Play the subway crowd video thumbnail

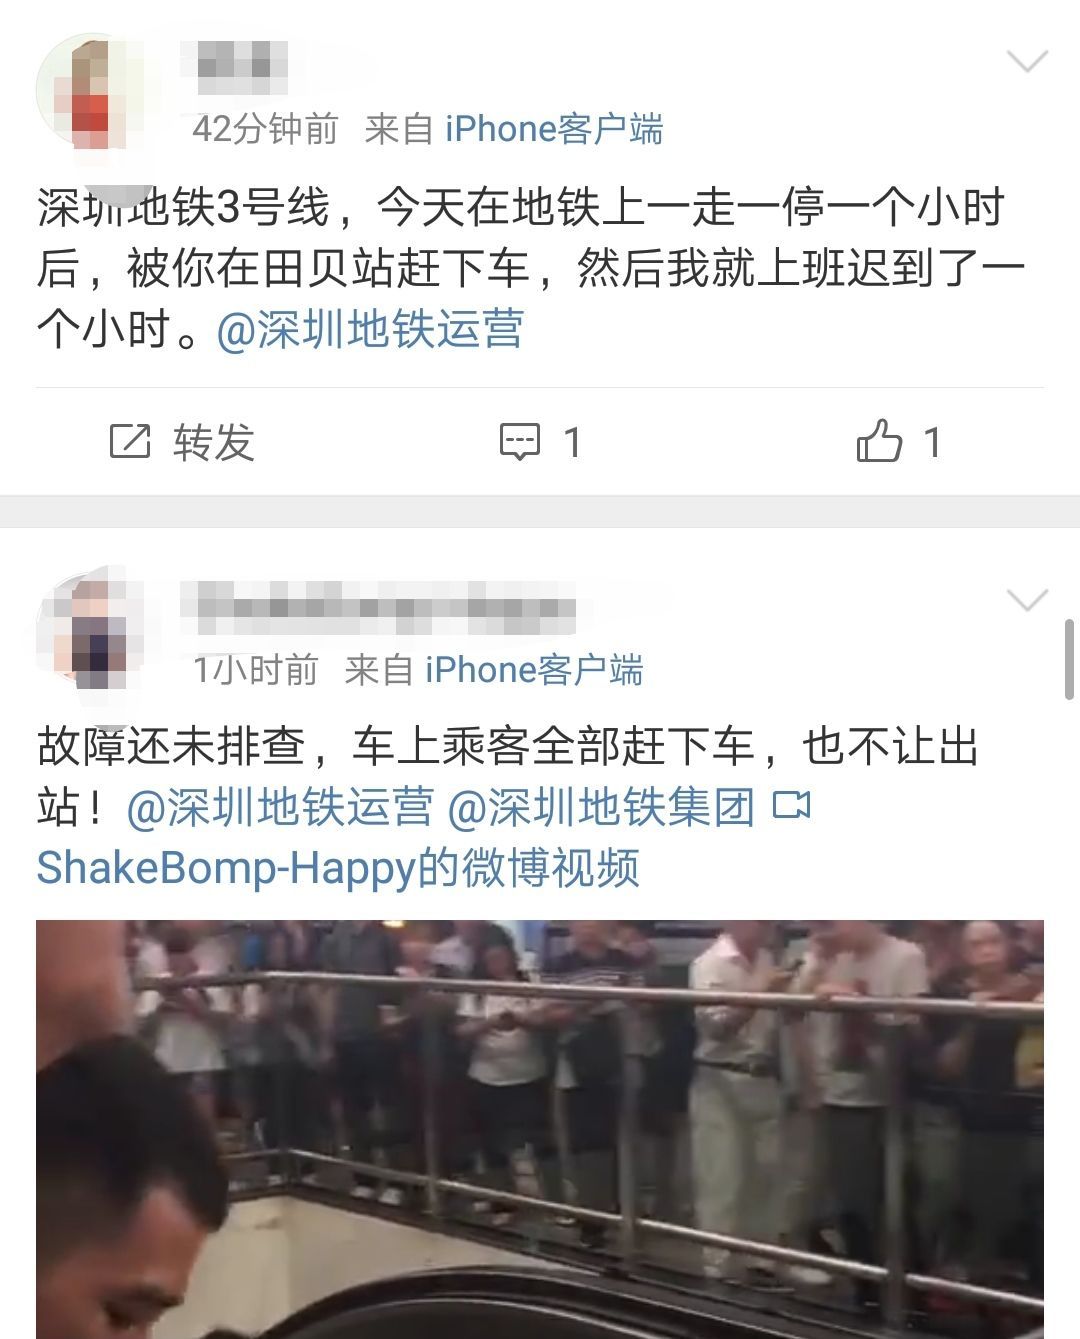pyautogui.click(x=540, y=1129)
